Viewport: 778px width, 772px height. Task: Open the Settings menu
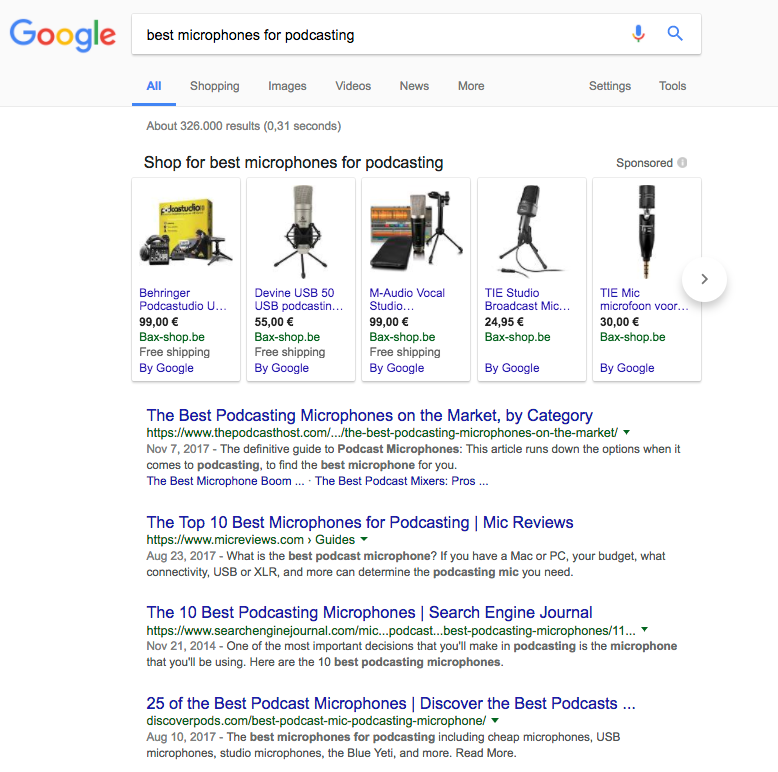pyautogui.click(x=610, y=86)
